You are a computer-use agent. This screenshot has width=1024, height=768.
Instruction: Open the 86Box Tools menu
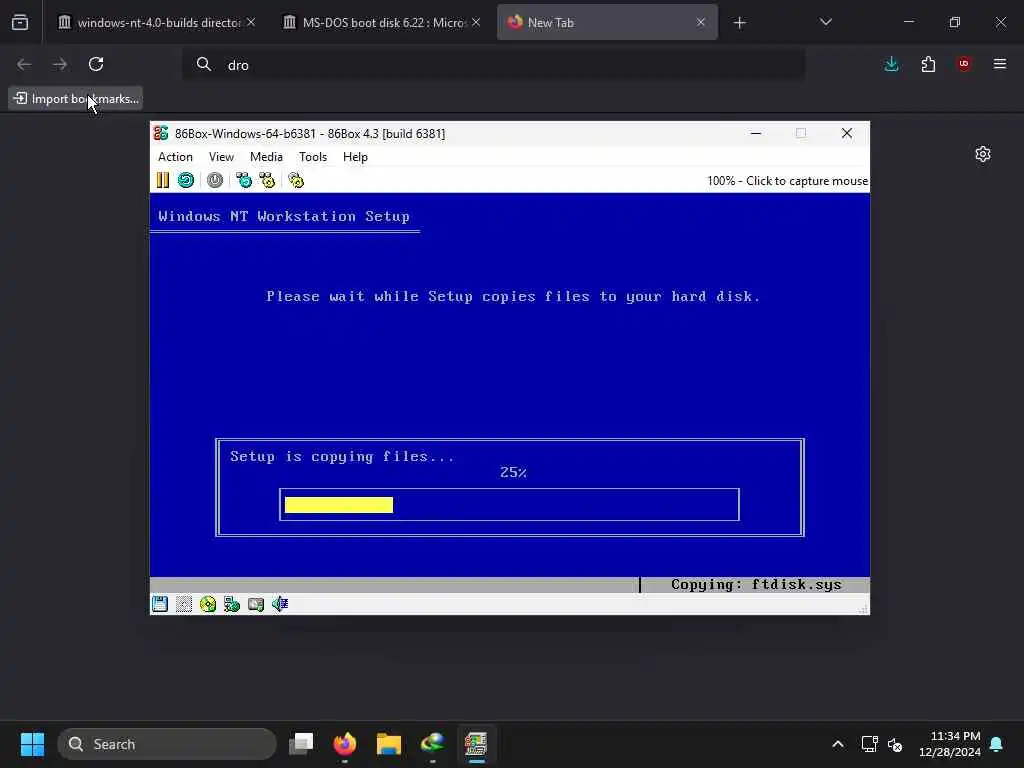313,157
